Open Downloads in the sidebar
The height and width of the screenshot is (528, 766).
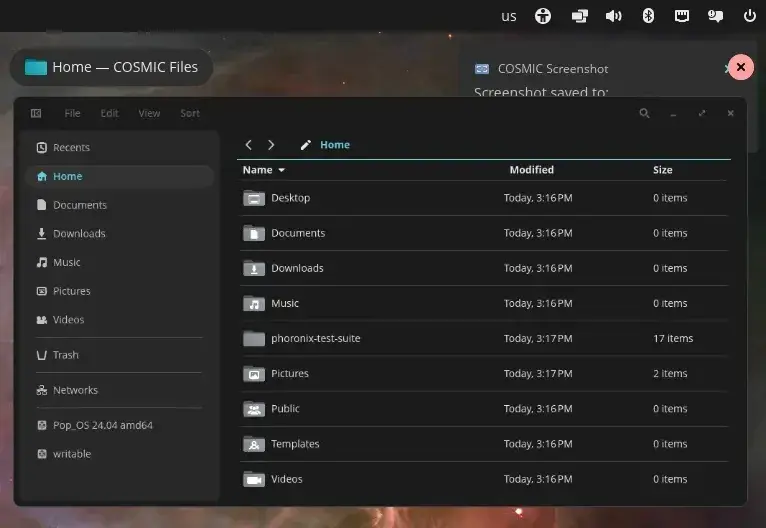click(x=120, y=233)
